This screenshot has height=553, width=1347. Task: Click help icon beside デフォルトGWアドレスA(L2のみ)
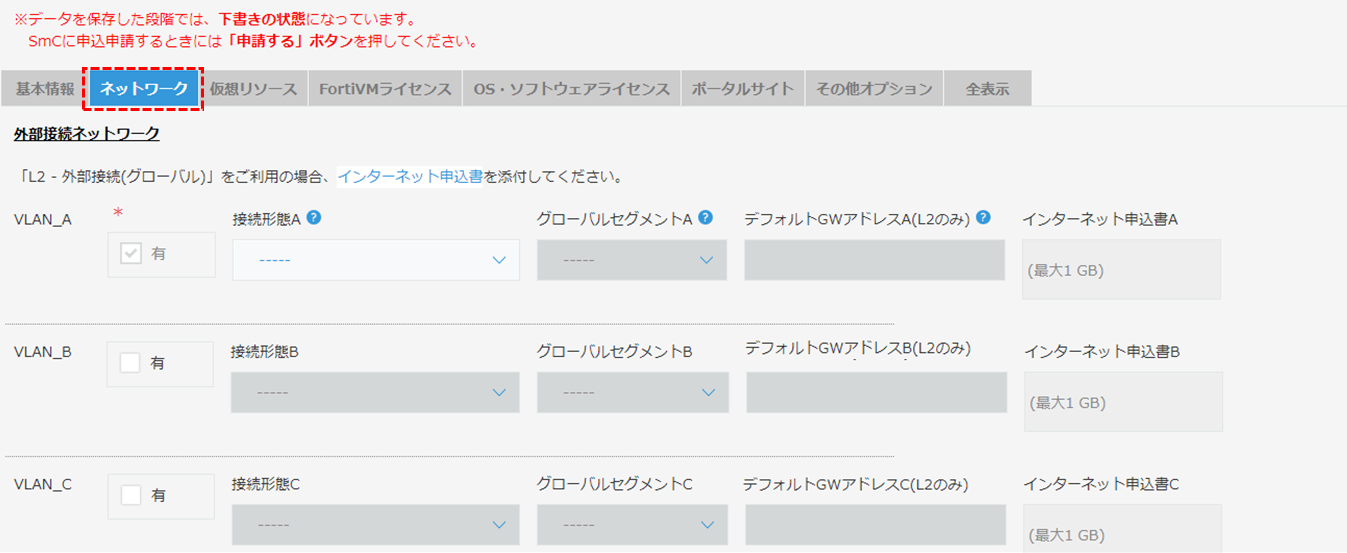click(984, 217)
